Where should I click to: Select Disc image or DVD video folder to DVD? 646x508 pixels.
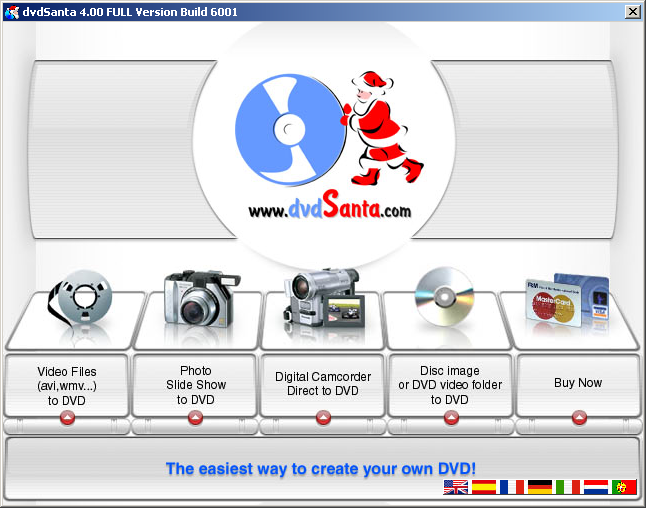(450, 385)
